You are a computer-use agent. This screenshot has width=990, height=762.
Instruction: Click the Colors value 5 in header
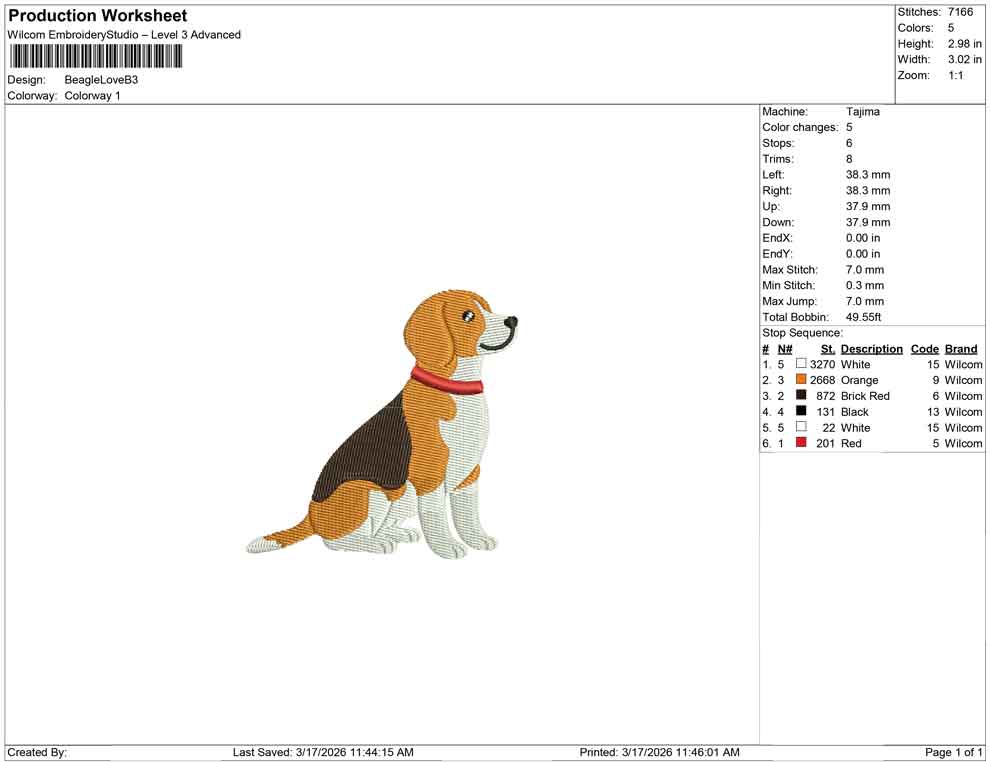tap(950, 28)
